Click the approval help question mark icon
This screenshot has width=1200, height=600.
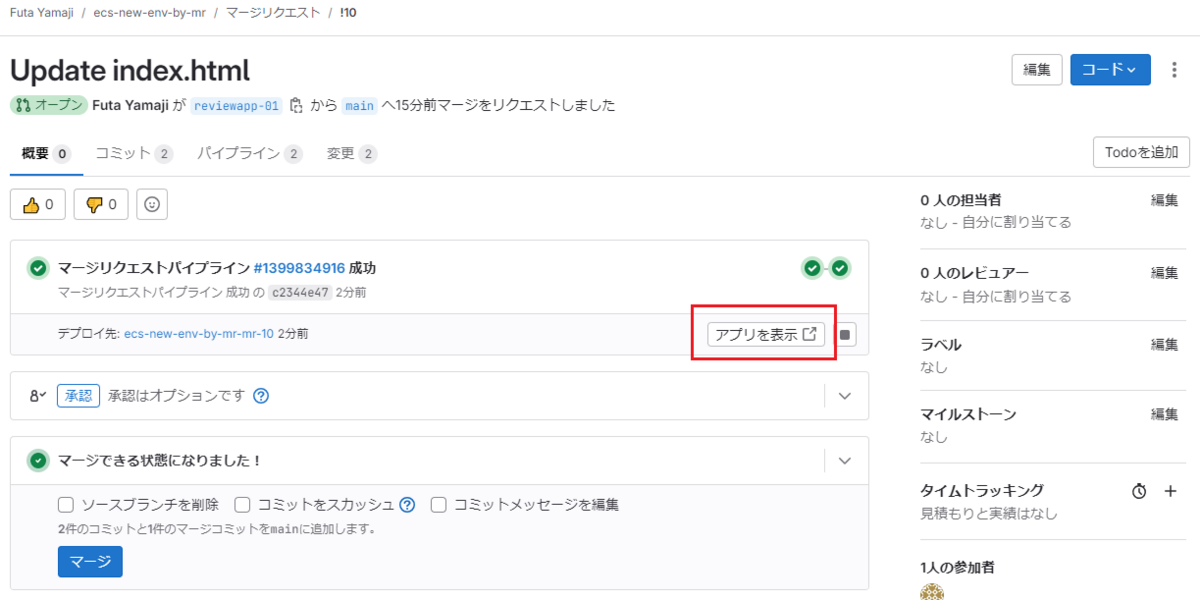(261, 396)
